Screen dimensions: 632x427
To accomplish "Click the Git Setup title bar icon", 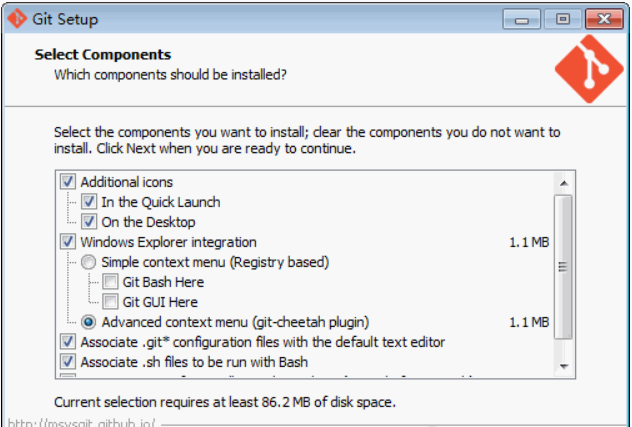I will 17,18.
